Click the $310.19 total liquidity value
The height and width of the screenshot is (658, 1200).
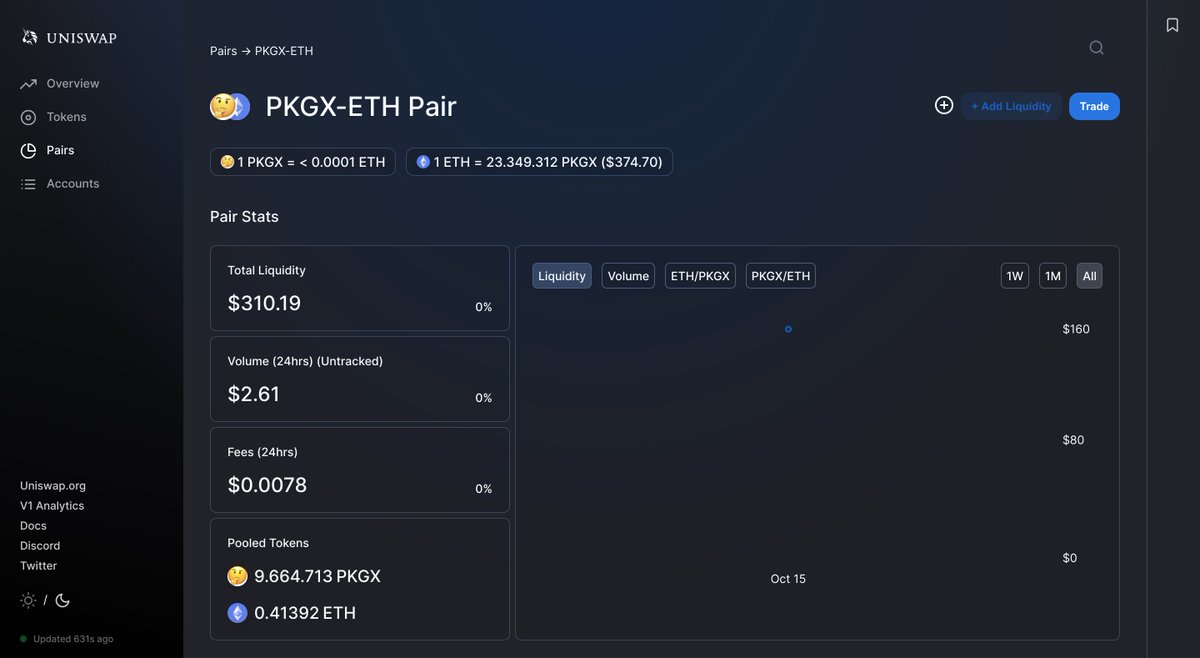pos(264,303)
